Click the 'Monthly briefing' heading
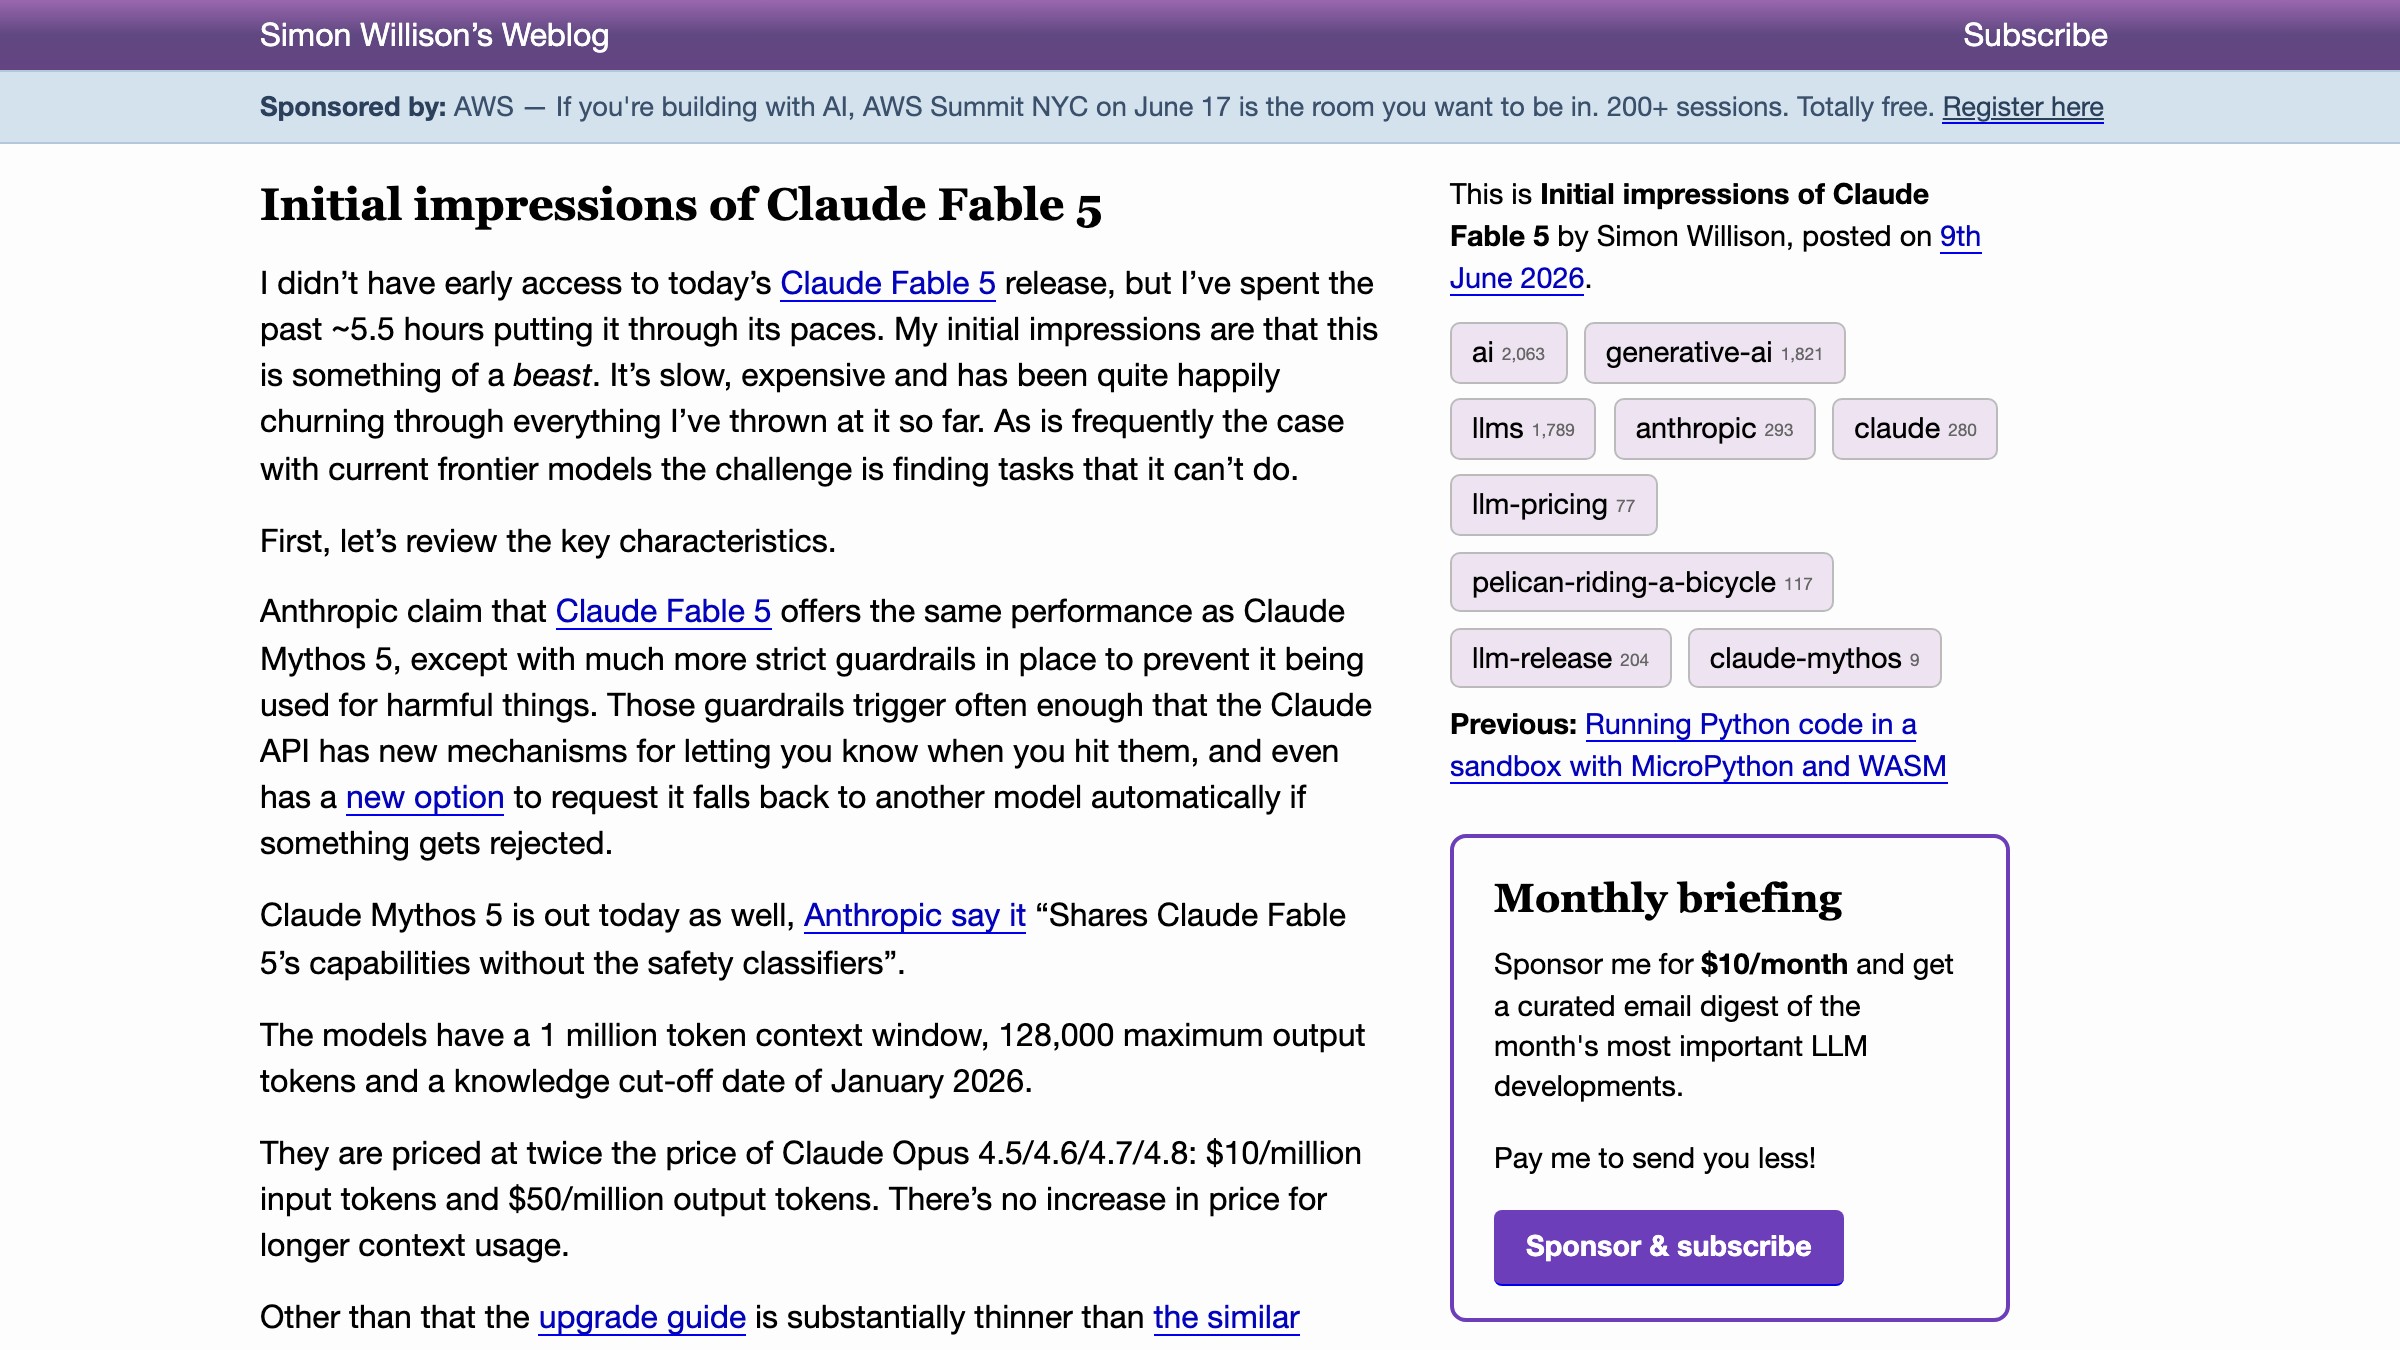This screenshot has width=2400, height=1350. pos(1668,898)
